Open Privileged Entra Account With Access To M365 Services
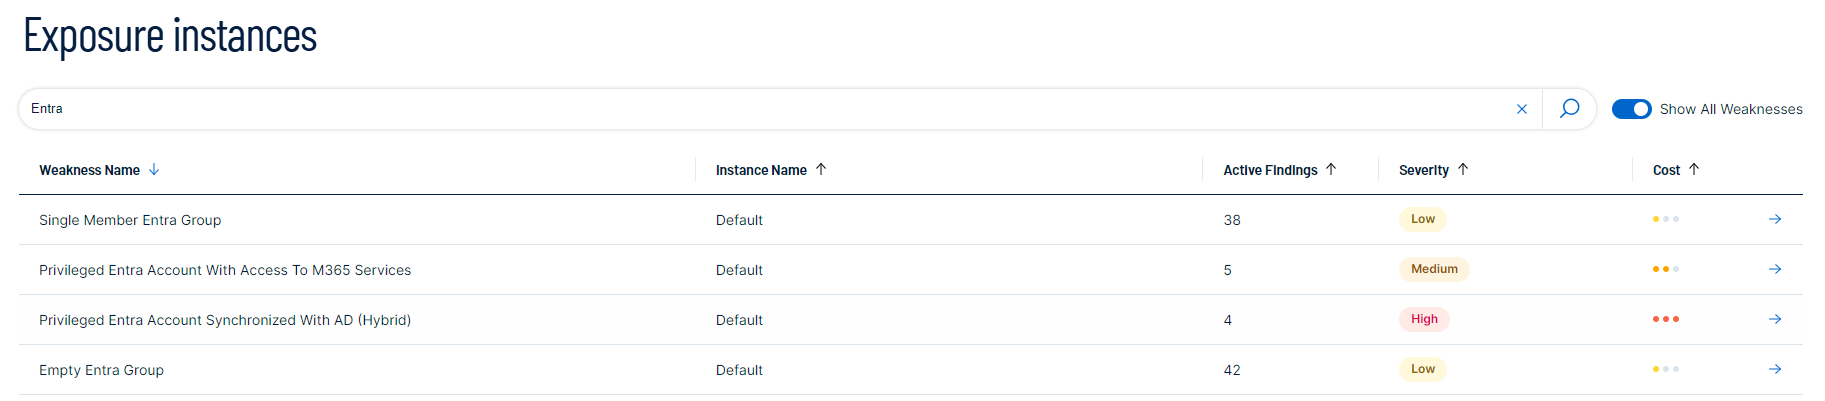 pyautogui.click(x=225, y=270)
